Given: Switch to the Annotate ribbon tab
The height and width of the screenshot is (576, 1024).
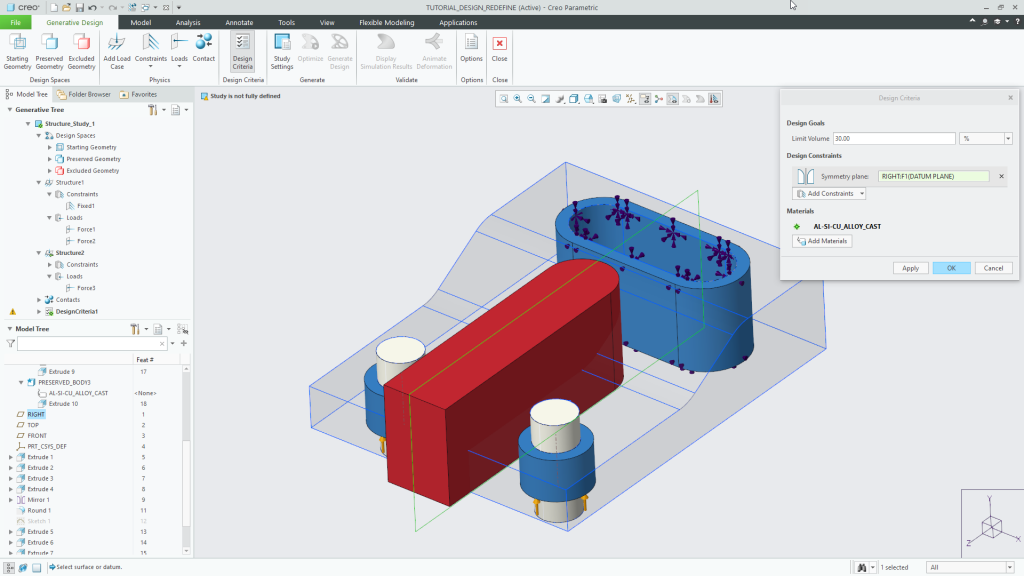Looking at the screenshot, I should 239,22.
